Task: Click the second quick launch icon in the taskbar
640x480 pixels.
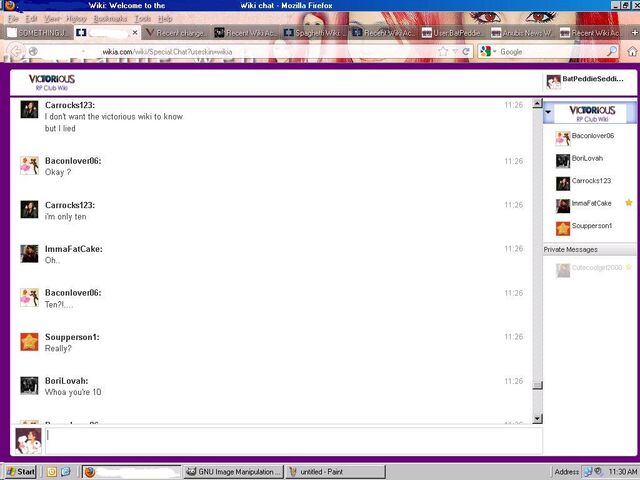Action: 65,472
